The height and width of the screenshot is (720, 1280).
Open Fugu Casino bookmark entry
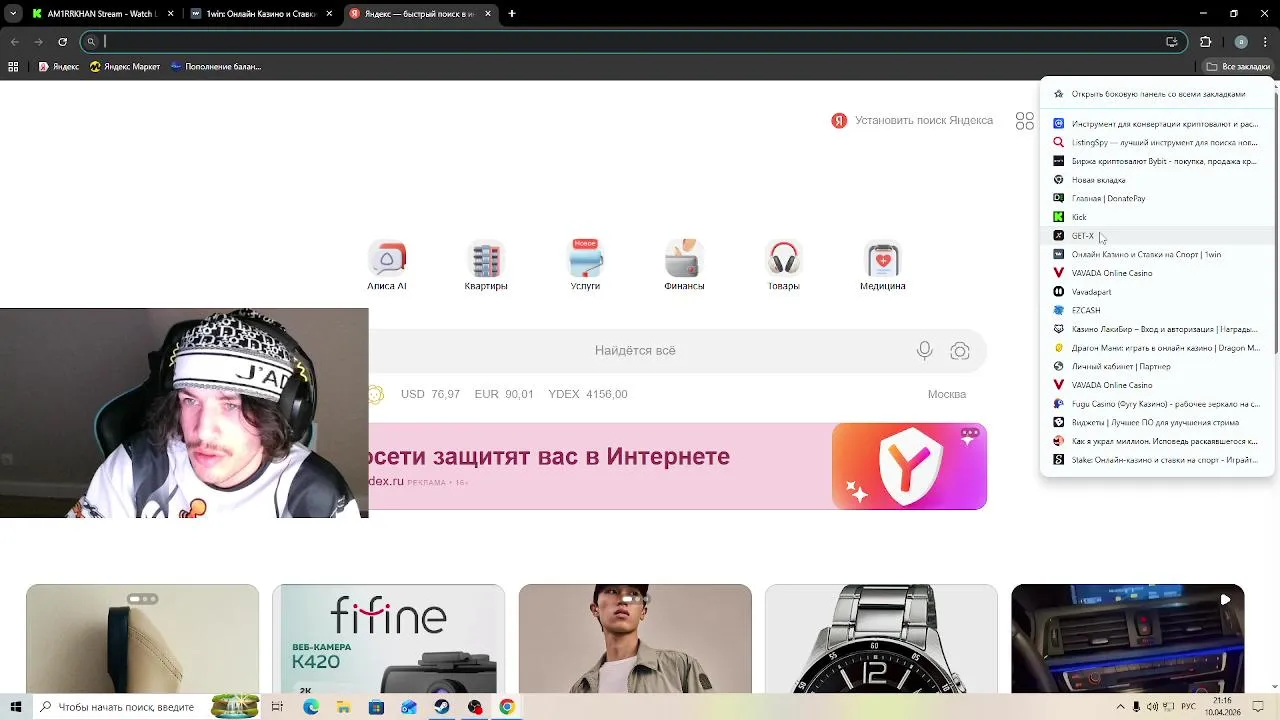tap(1157, 404)
